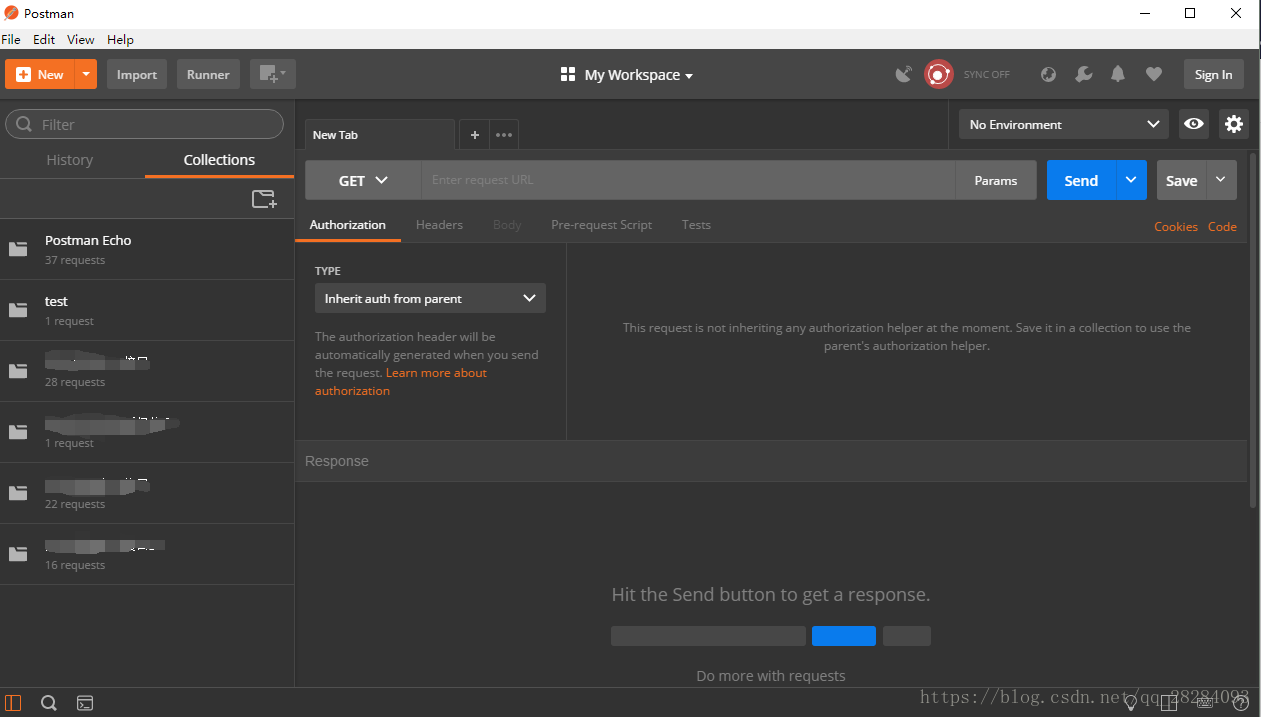Open manage environments gear icon
Viewport: 1261px width, 717px height.
1234,124
